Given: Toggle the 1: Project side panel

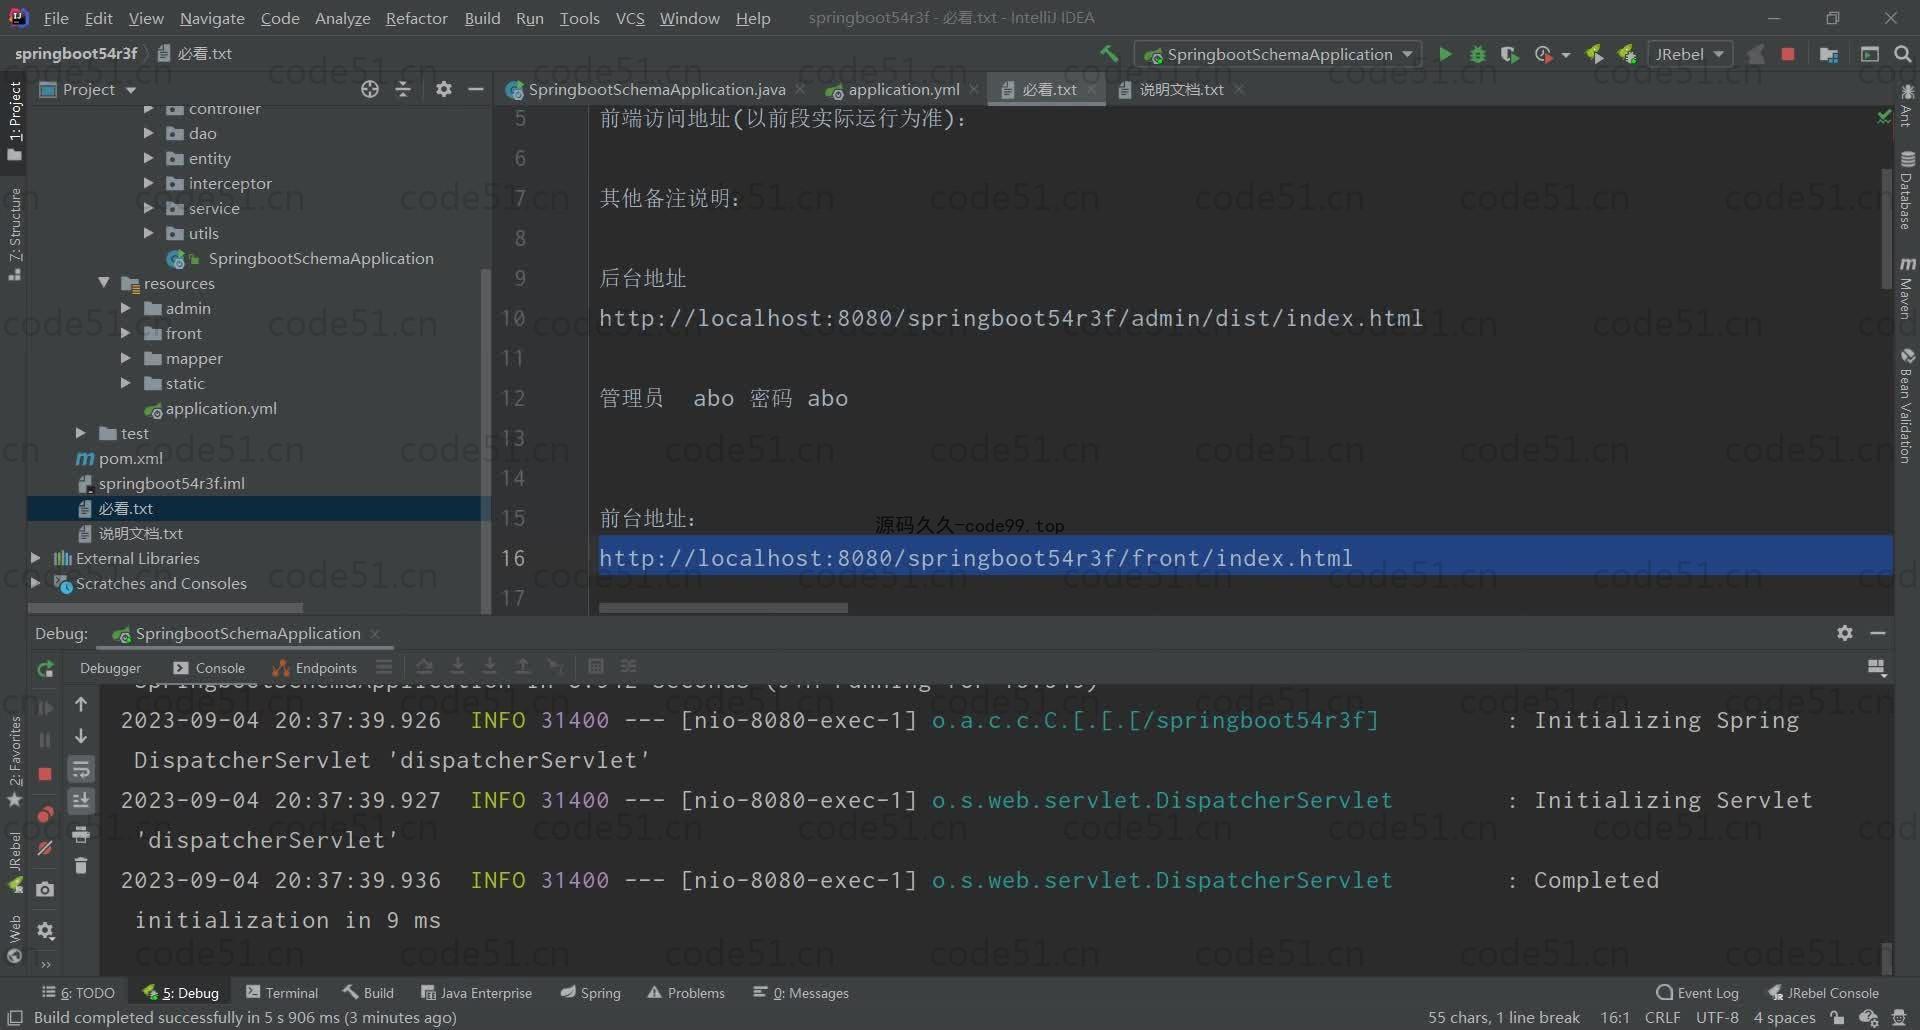Looking at the screenshot, I should click(x=14, y=120).
